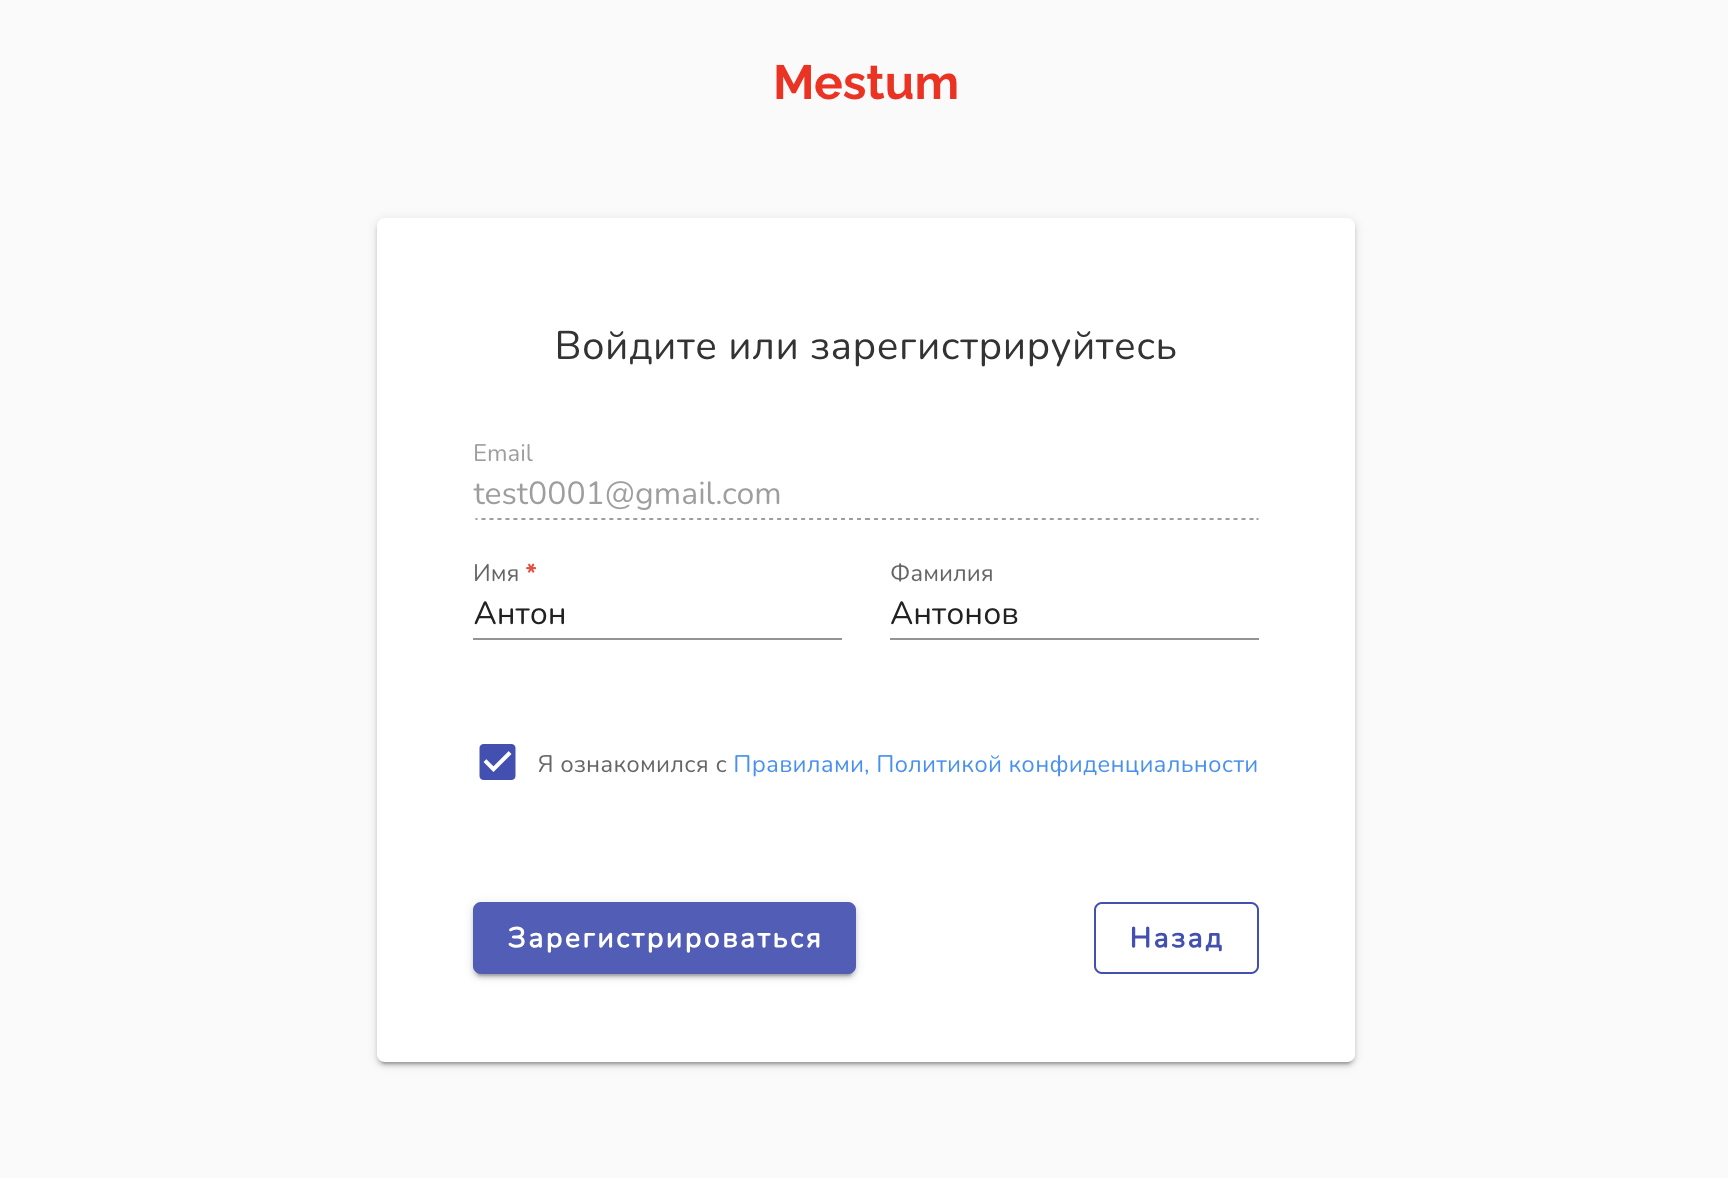This screenshot has width=1728, height=1178.
Task: Click the red Mestum logo
Action: pos(866,83)
